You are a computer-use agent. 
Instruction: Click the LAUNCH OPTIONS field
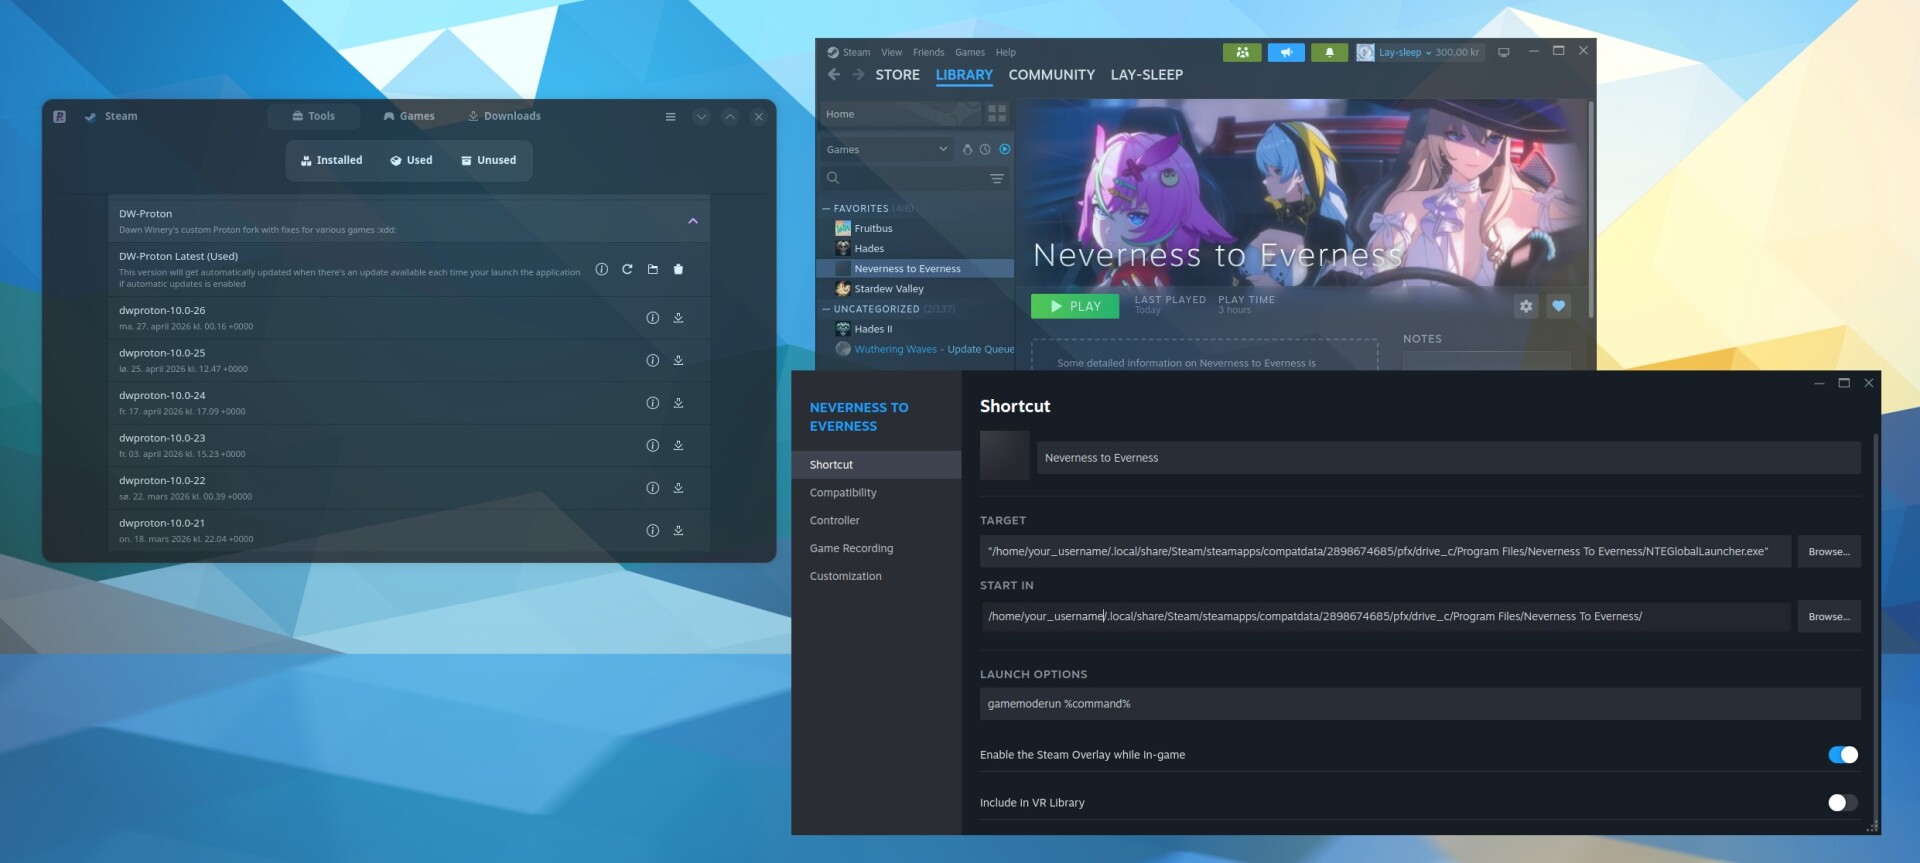1420,704
